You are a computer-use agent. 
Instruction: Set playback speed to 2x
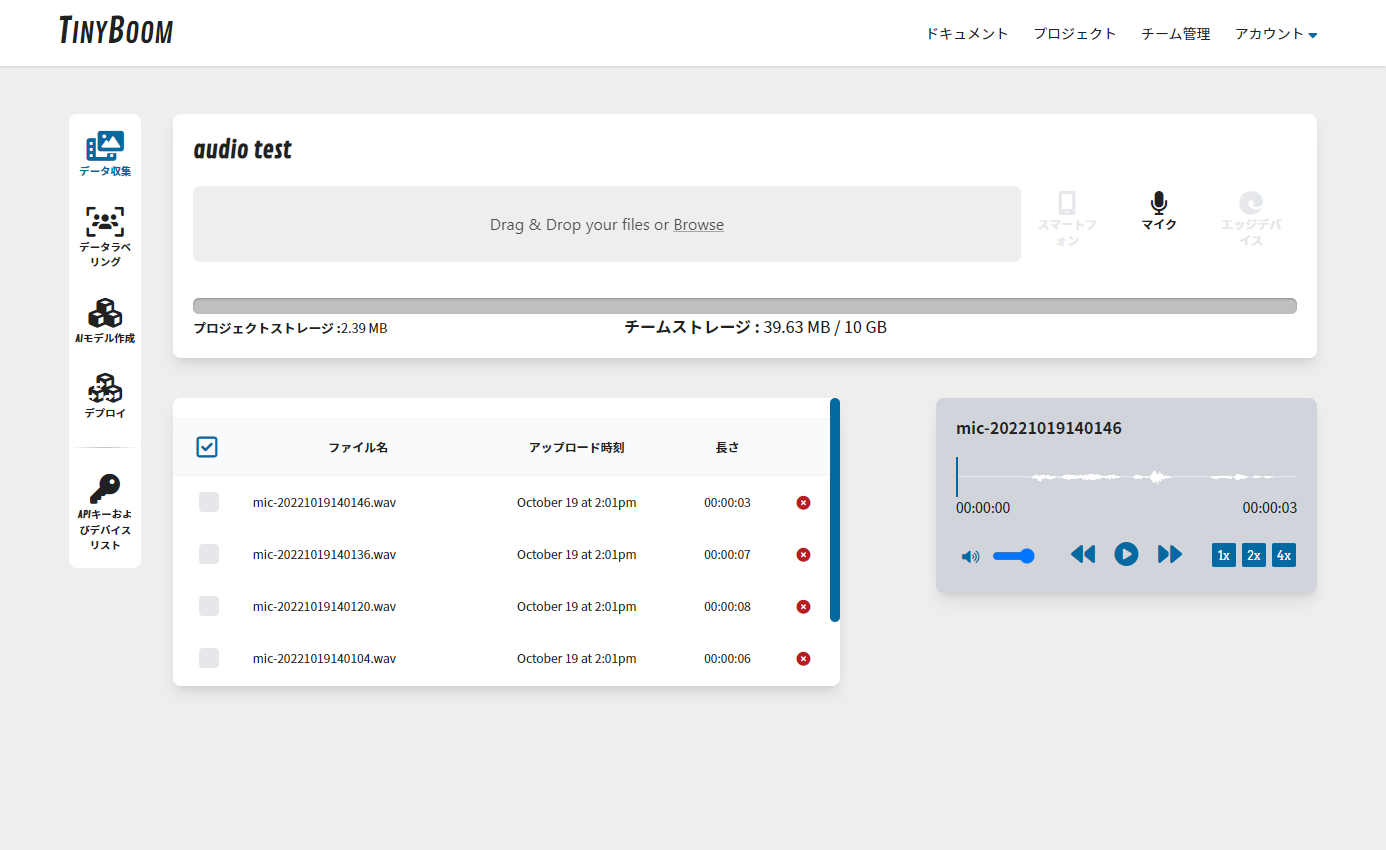[x=1254, y=555]
